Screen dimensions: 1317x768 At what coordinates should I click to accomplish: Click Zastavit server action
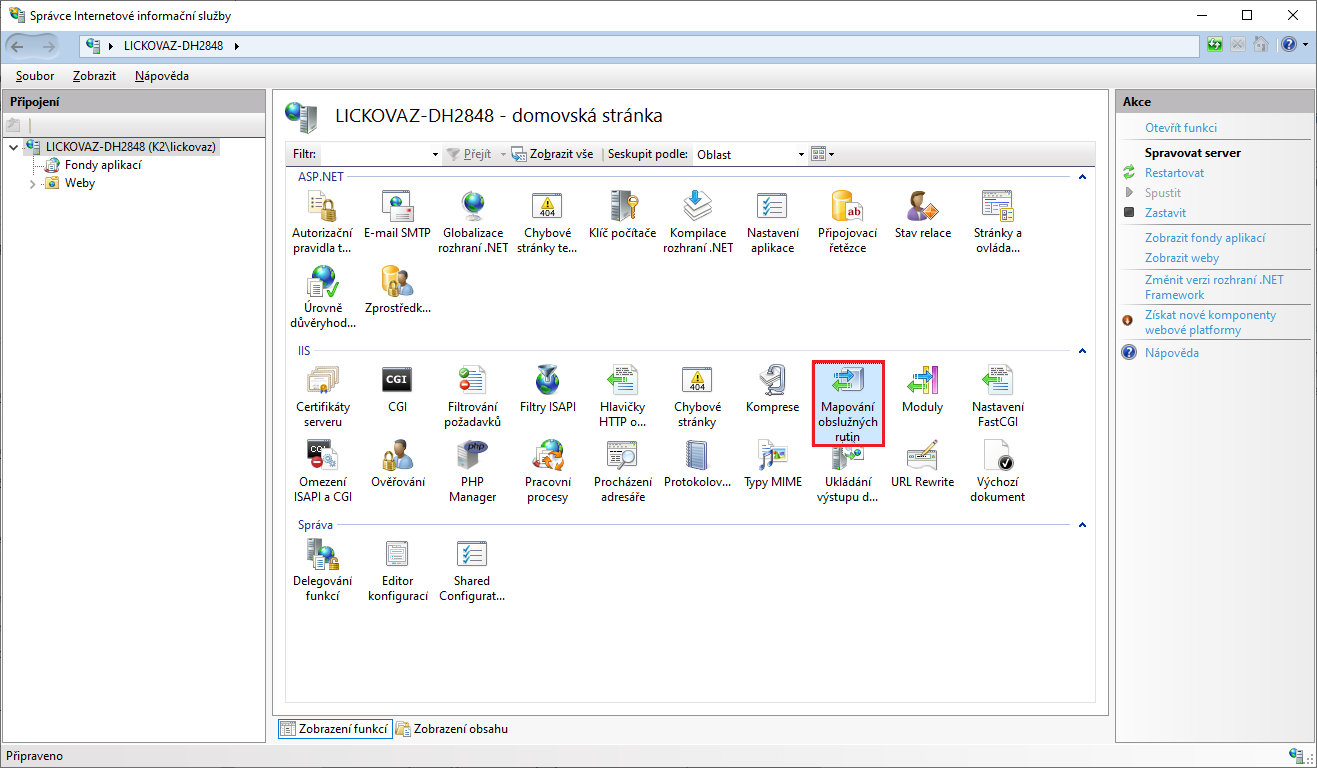tap(1165, 213)
